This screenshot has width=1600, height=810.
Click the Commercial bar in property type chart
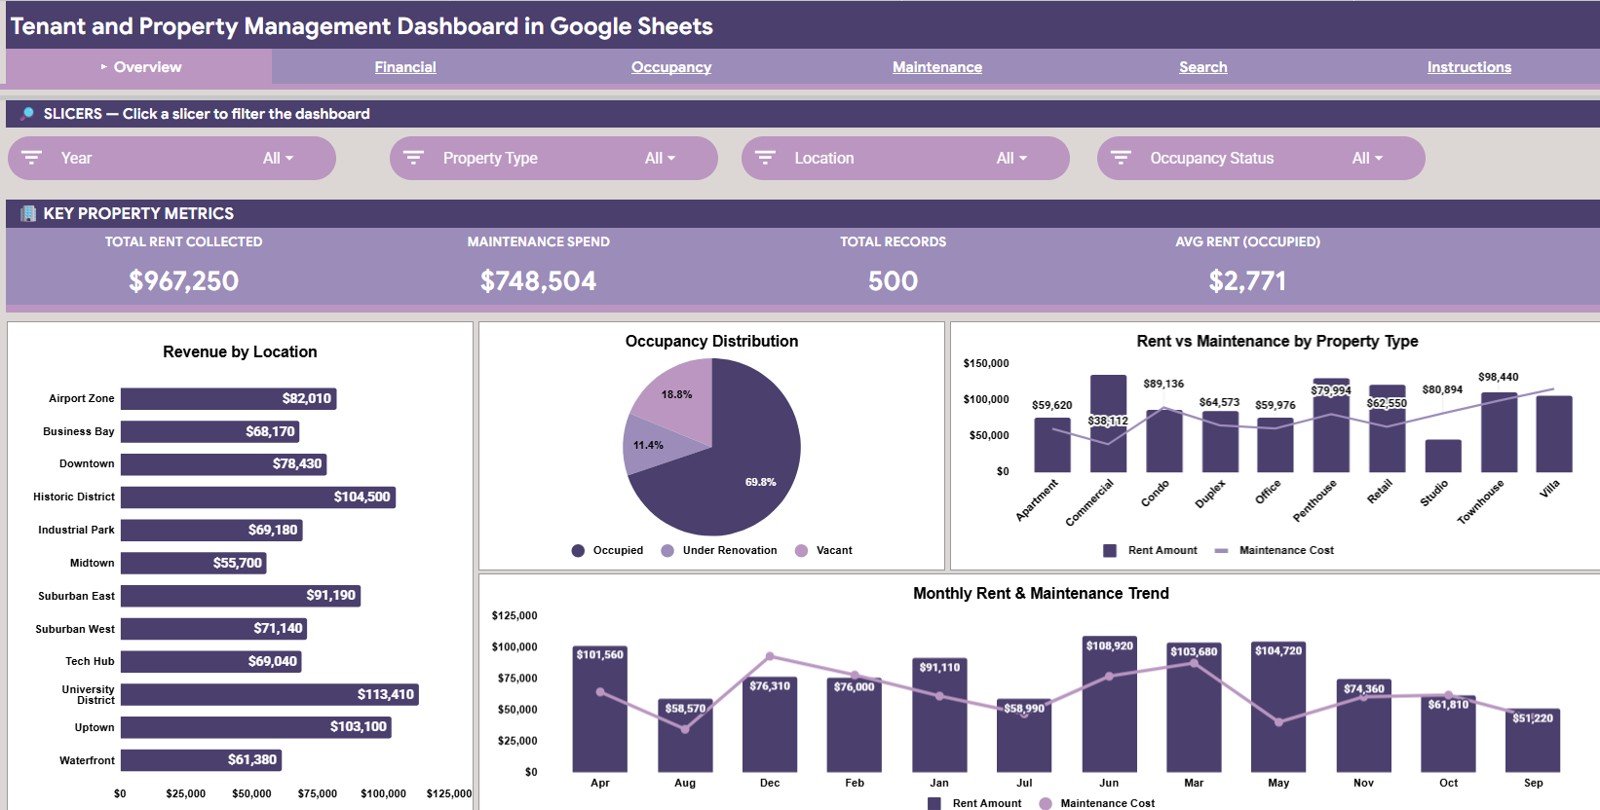pyautogui.click(x=1108, y=424)
